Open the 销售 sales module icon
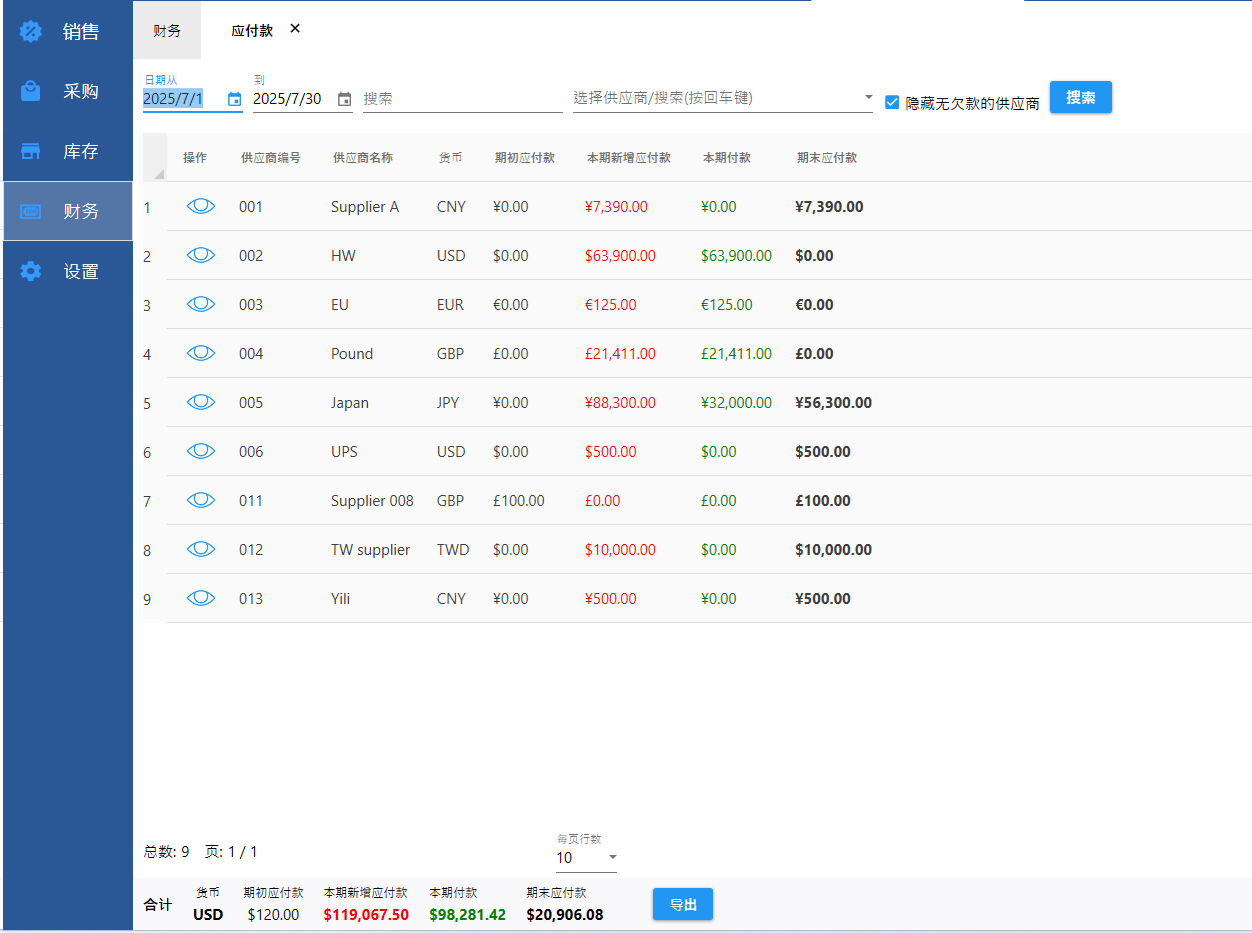This screenshot has width=1252, height=933. click(31, 31)
